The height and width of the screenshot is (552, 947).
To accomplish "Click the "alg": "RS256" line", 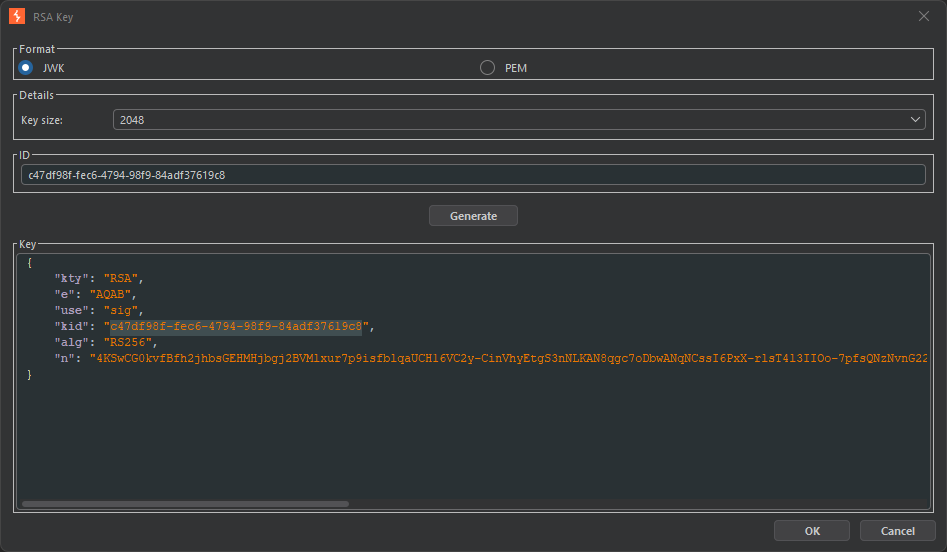I will coord(106,342).
